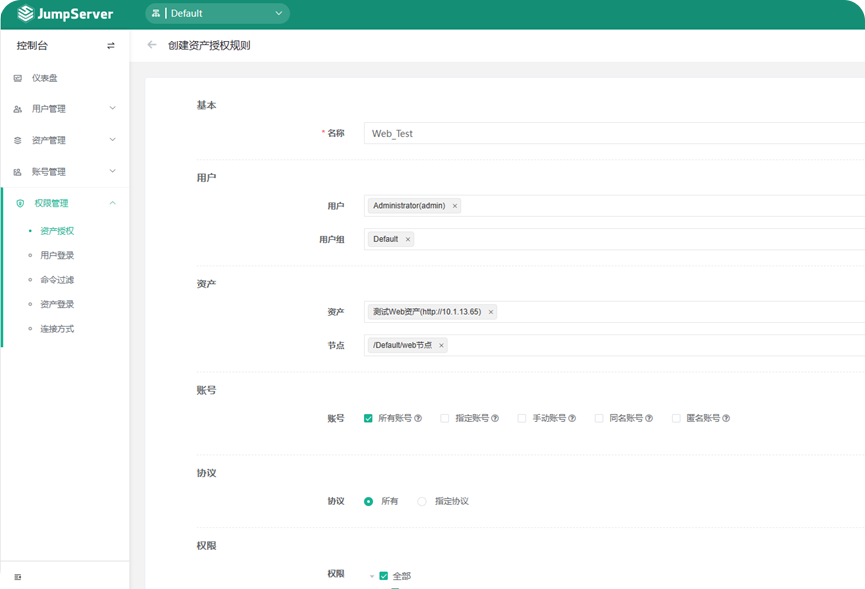Expand the 用户管理 menu
Image resolution: width=865 pixels, height=589 pixels.
point(65,109)
